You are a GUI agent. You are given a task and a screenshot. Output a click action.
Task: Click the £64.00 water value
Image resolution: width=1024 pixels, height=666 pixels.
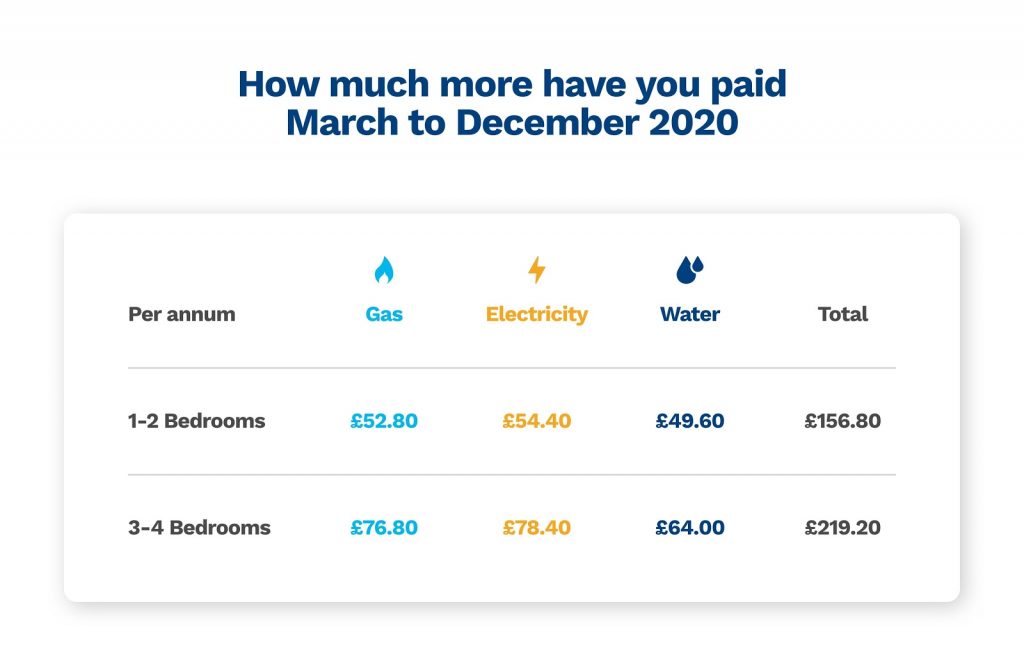click(690, 527)
